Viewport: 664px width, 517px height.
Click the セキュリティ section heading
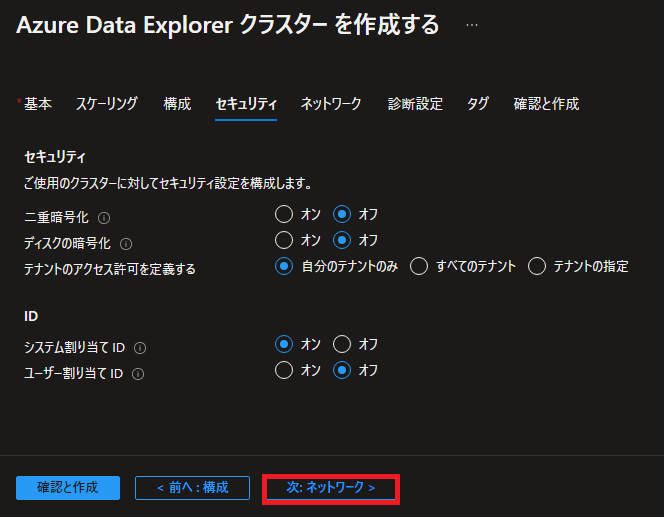pyautogui.click(x=55, y=157)
